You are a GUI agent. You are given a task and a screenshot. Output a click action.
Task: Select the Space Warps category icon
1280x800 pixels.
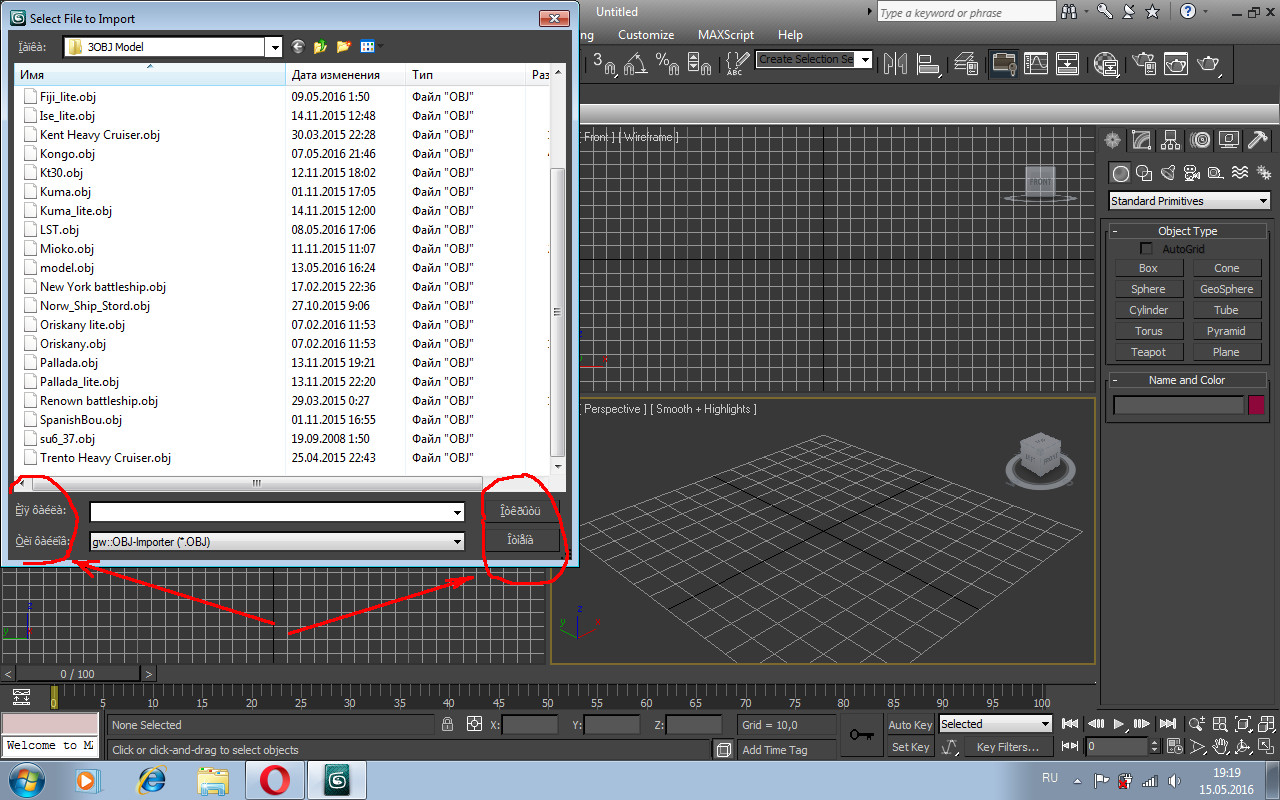click(1239, 173)
